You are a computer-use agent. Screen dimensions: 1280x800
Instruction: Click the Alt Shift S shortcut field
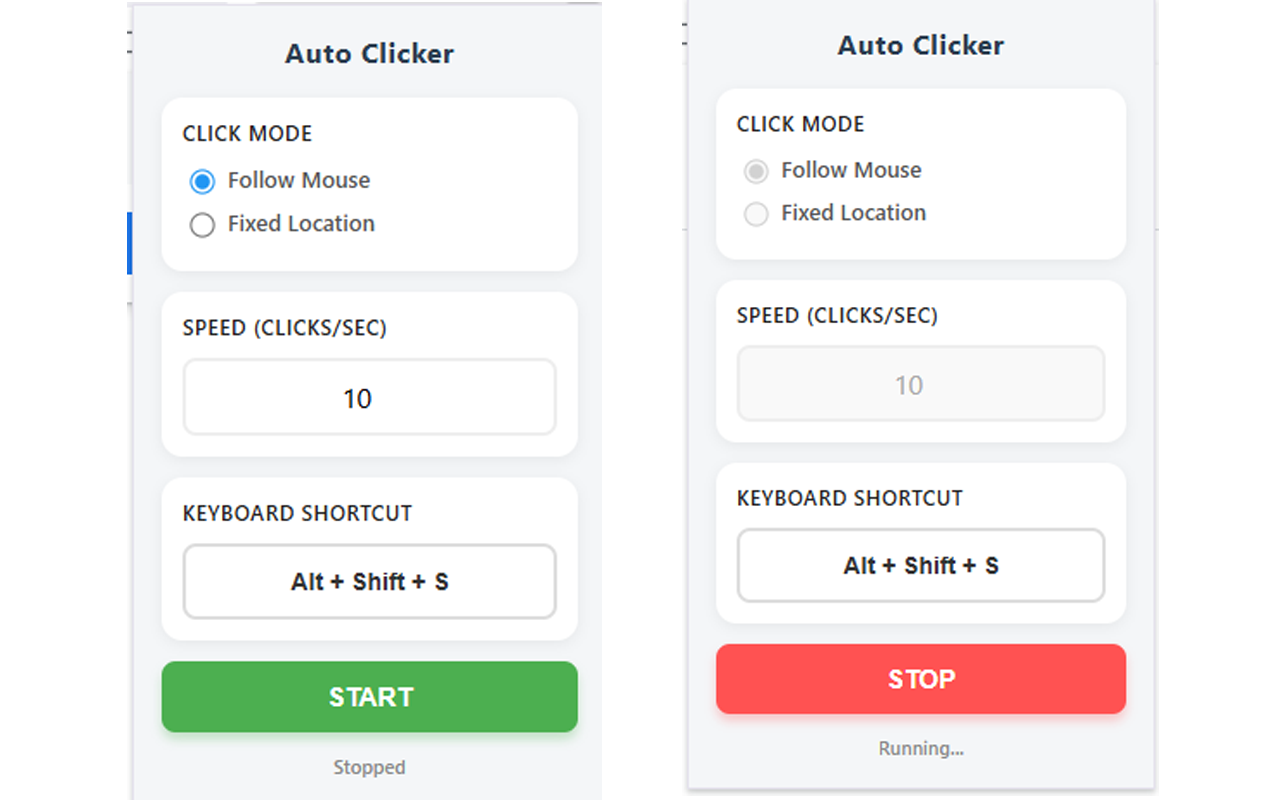coord(369,582)
